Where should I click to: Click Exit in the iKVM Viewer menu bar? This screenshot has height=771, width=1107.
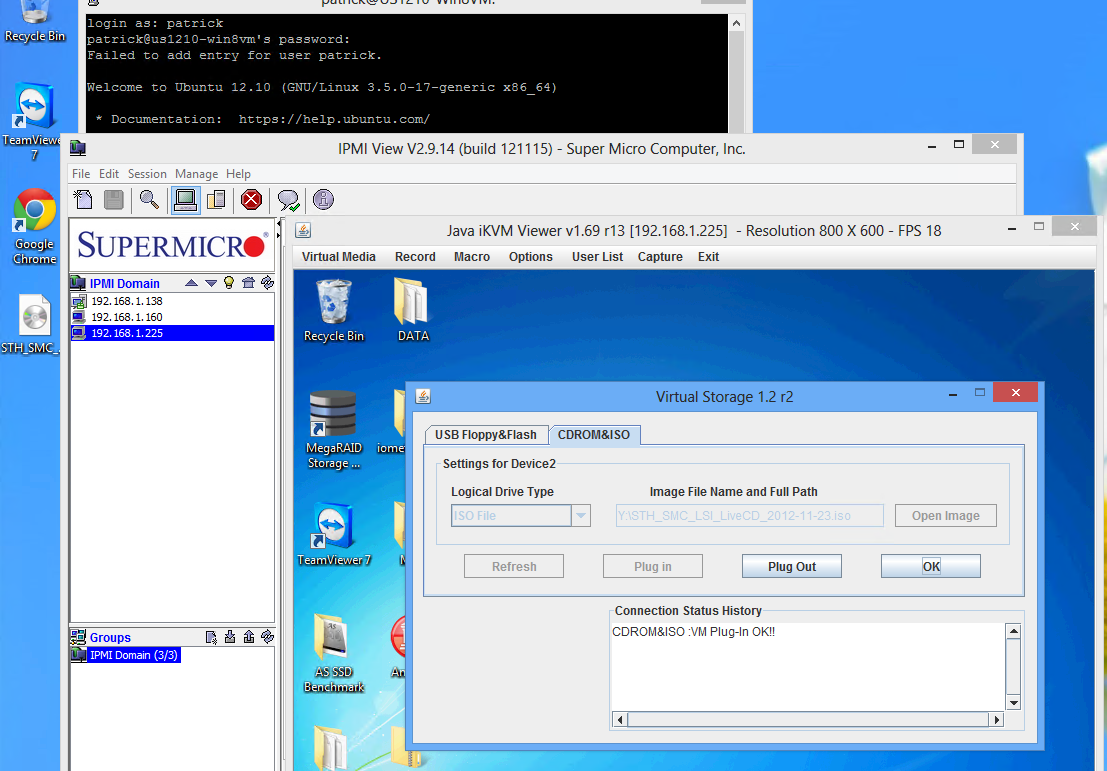pos(708,257)
